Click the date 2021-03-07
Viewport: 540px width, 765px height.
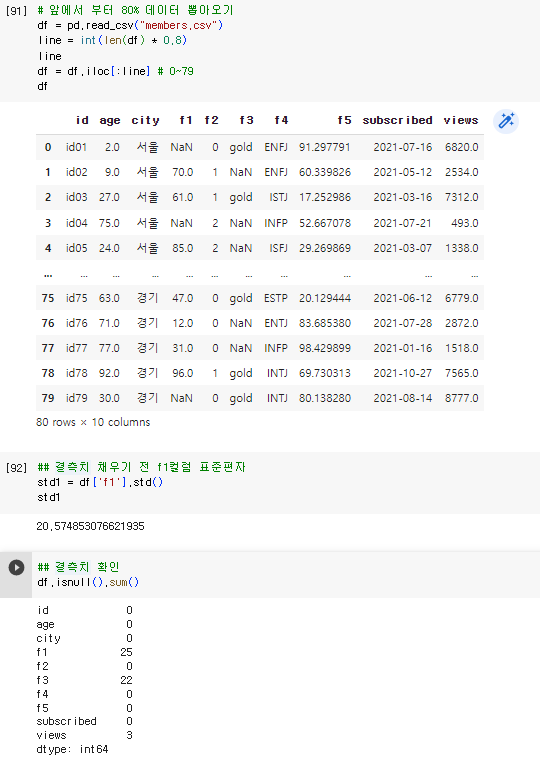coord(402,248)
